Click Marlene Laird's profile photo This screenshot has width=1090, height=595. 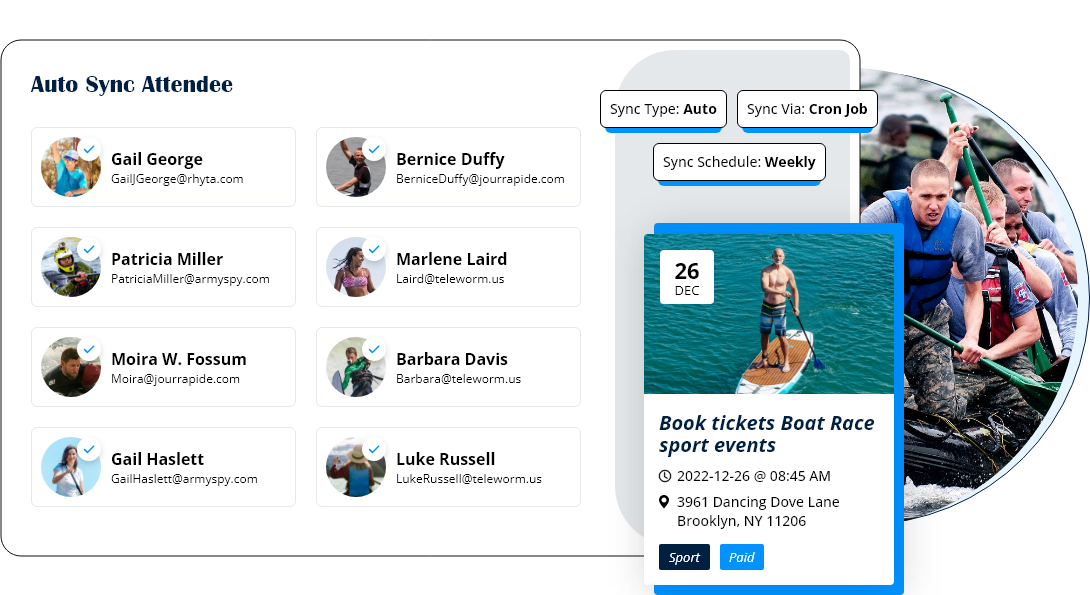(354, 268)
